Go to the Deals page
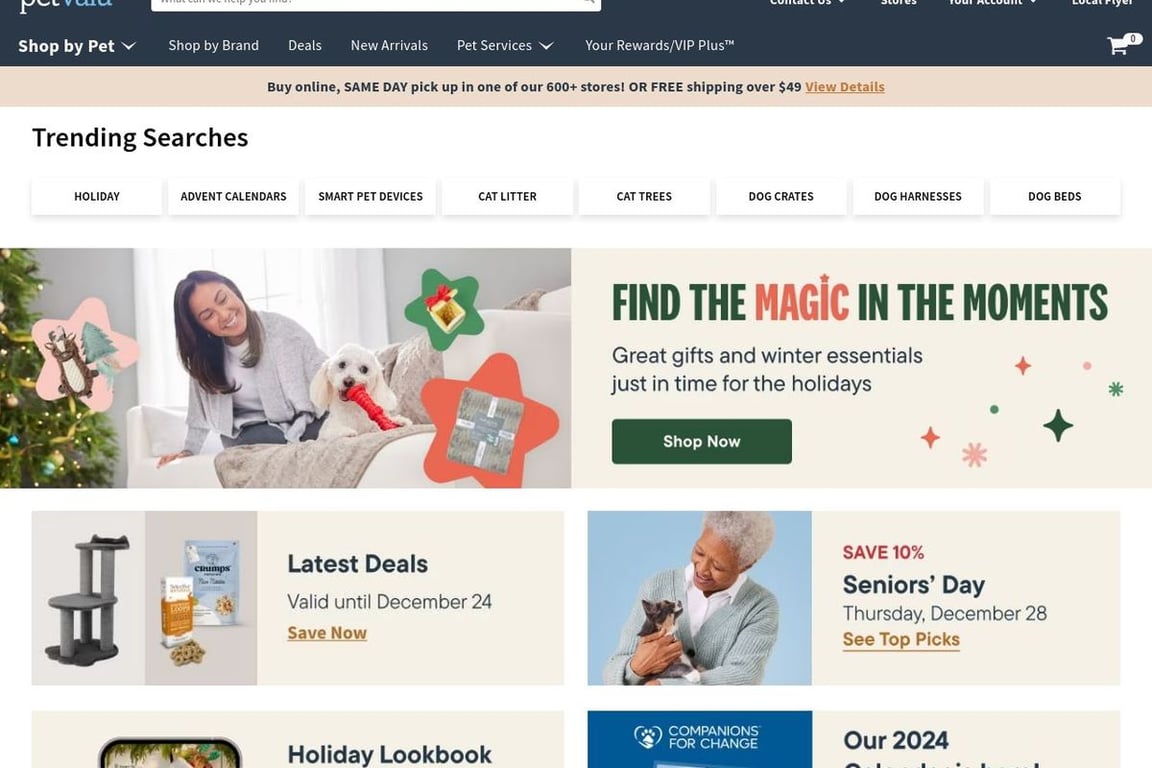 (x=305, y=46)
